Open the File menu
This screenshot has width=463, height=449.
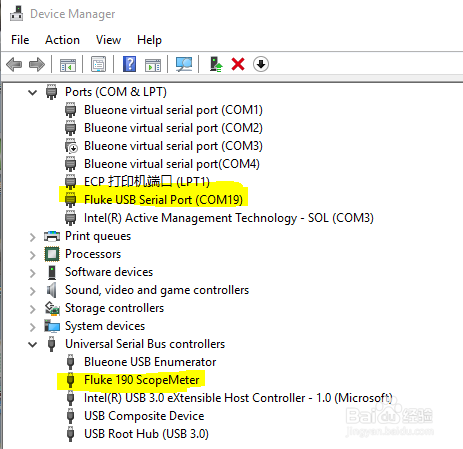click(20, 40)
